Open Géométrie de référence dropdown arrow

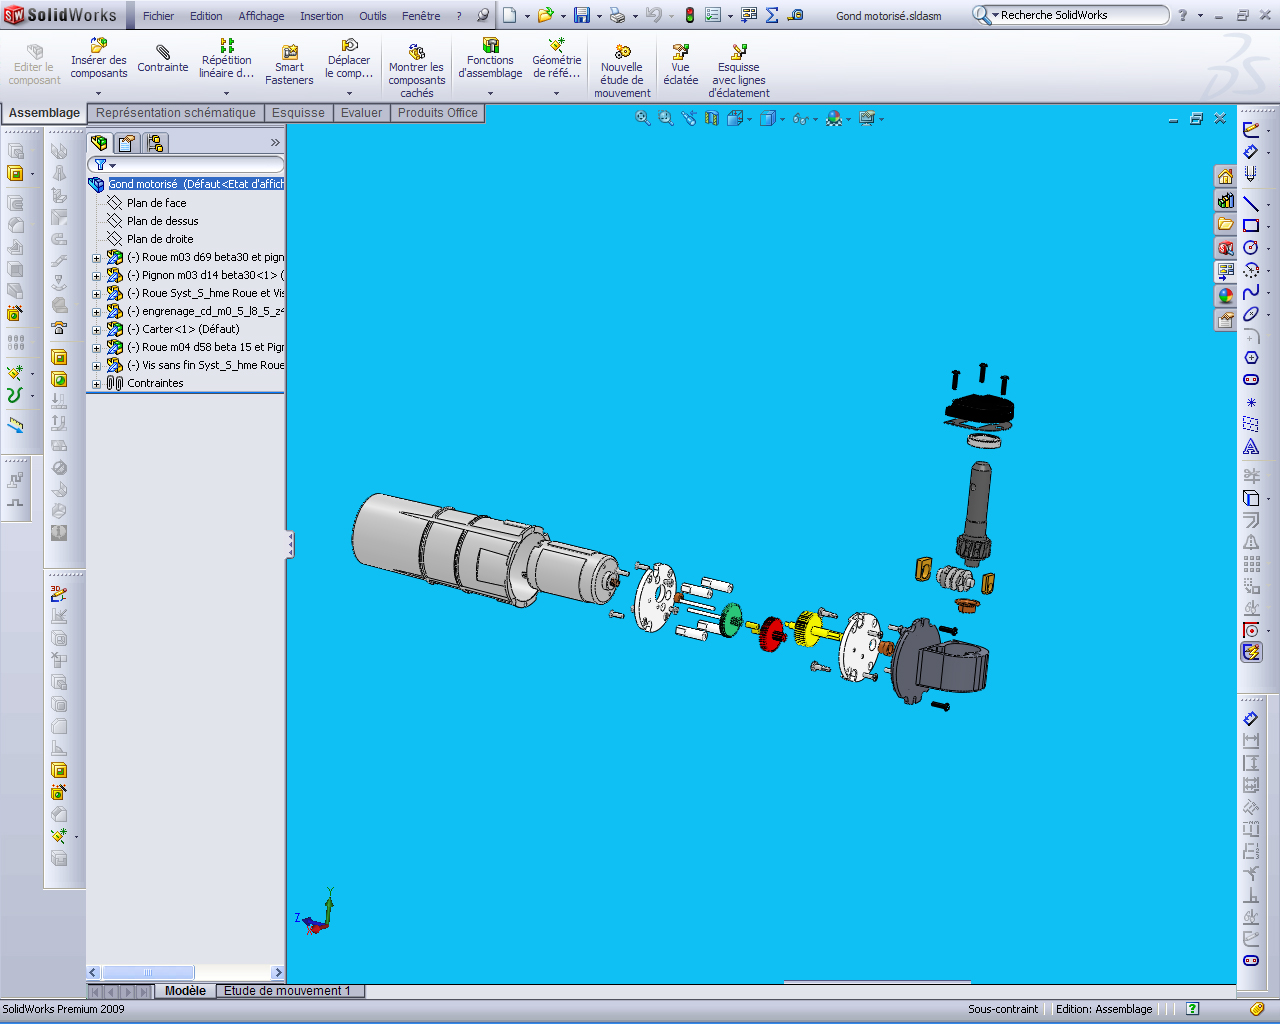pyautogui.click(x=557, y=93)
